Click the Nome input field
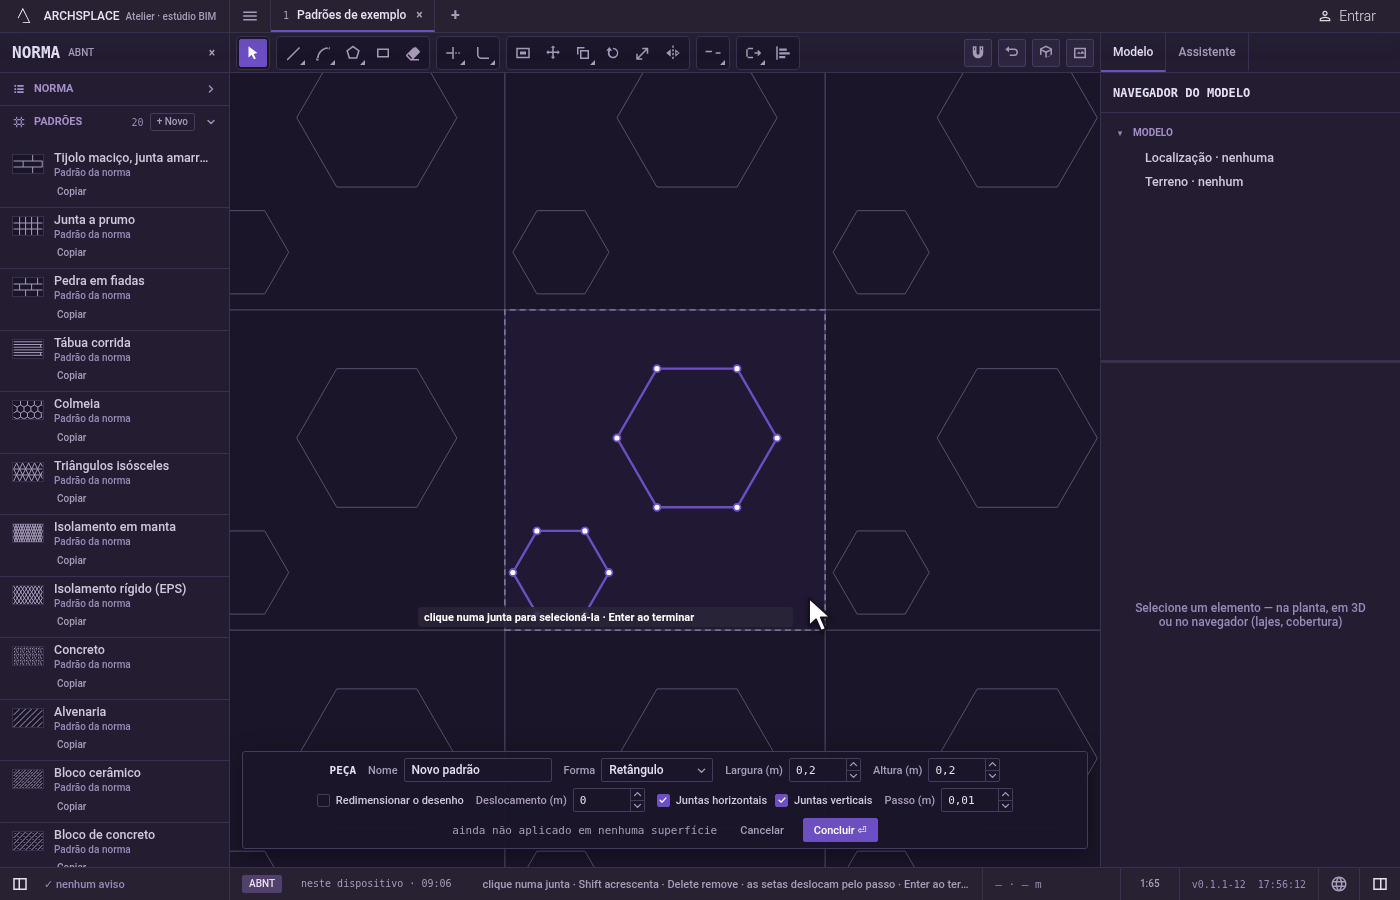 click(478, 770)
